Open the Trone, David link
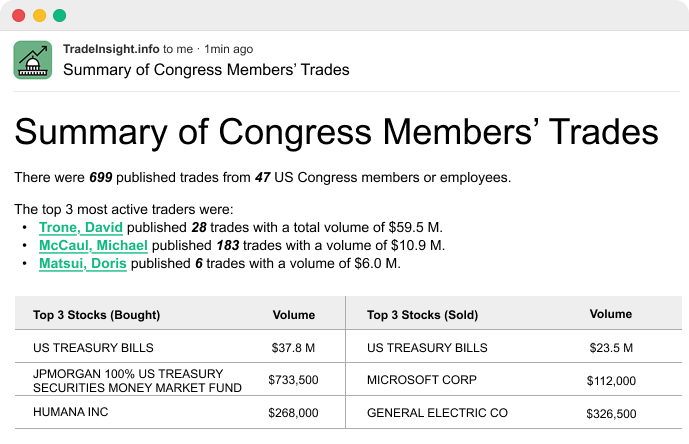689x444 pixels. [81, 227]
